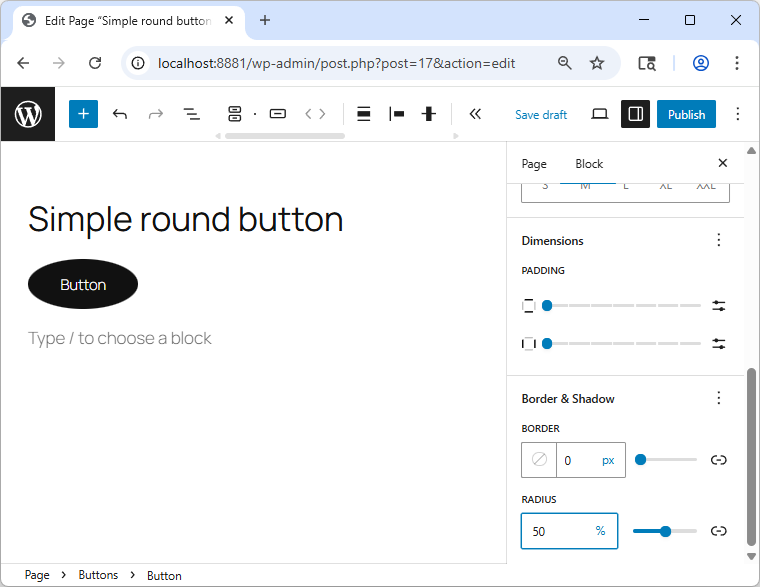Select Page in the breadcrumb
Image resolution: width=760 pixels, height=587 pixels.
pos(37,575)
